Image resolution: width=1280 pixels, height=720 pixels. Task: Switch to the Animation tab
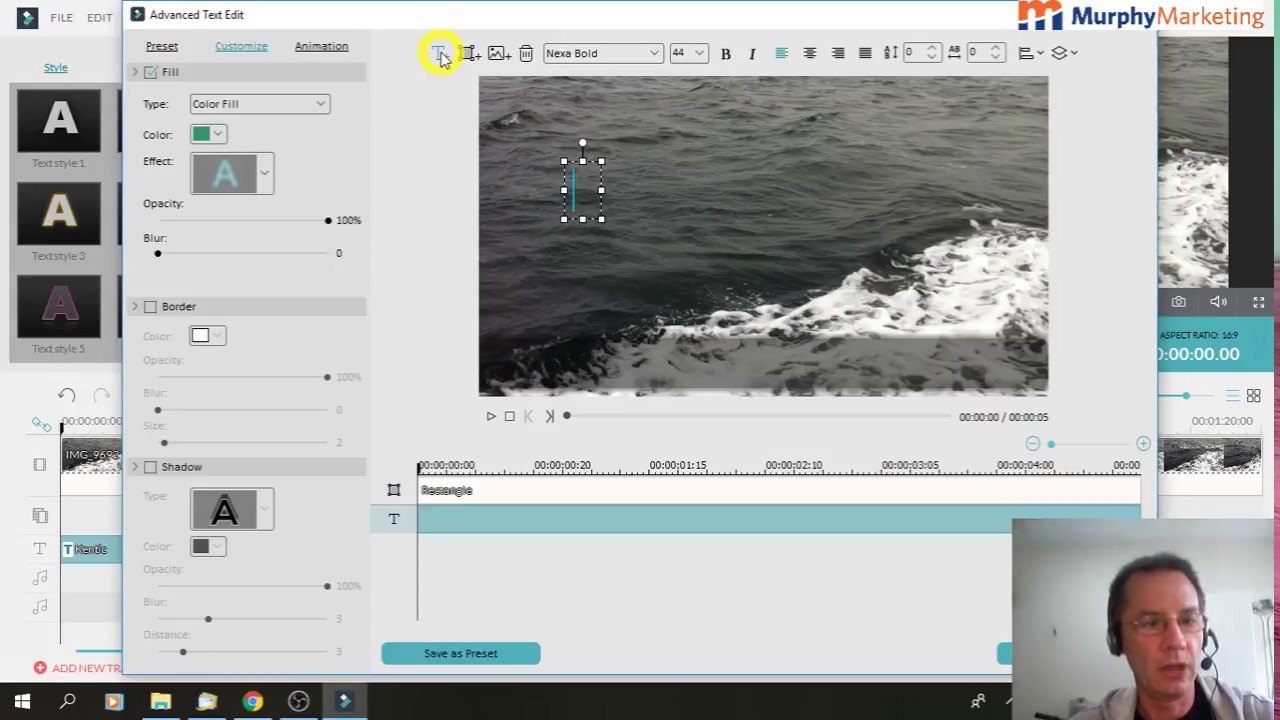click(x=321, y=46)
